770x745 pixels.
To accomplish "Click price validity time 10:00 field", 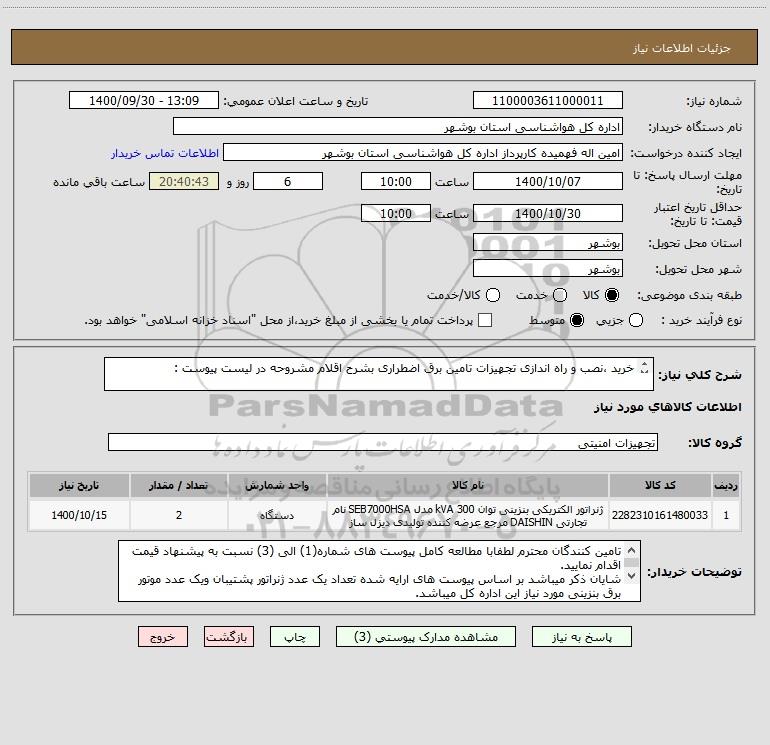I will pyautogui.click(x=396, y=214).
